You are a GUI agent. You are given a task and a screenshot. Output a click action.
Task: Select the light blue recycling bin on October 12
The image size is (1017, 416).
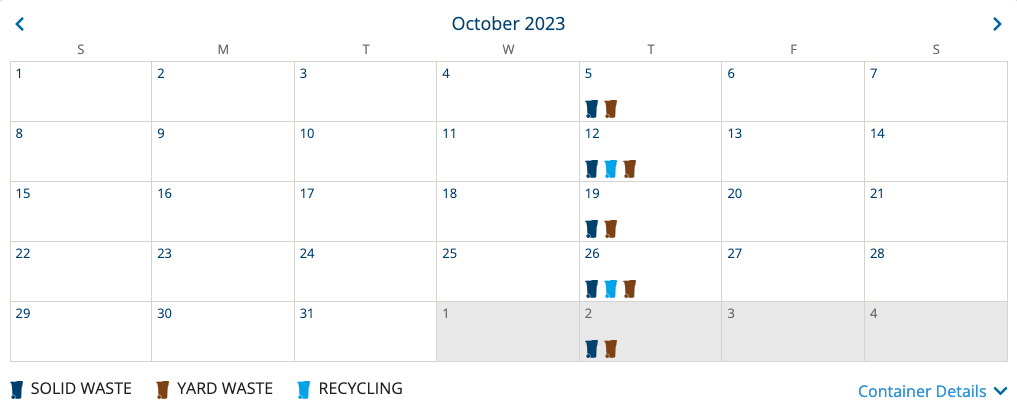pyautogui.click(x=610, y=169)
